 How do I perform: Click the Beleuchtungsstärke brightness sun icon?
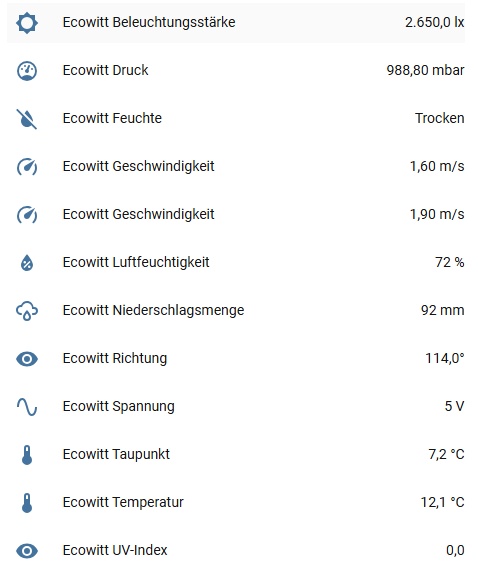[27, 23]
